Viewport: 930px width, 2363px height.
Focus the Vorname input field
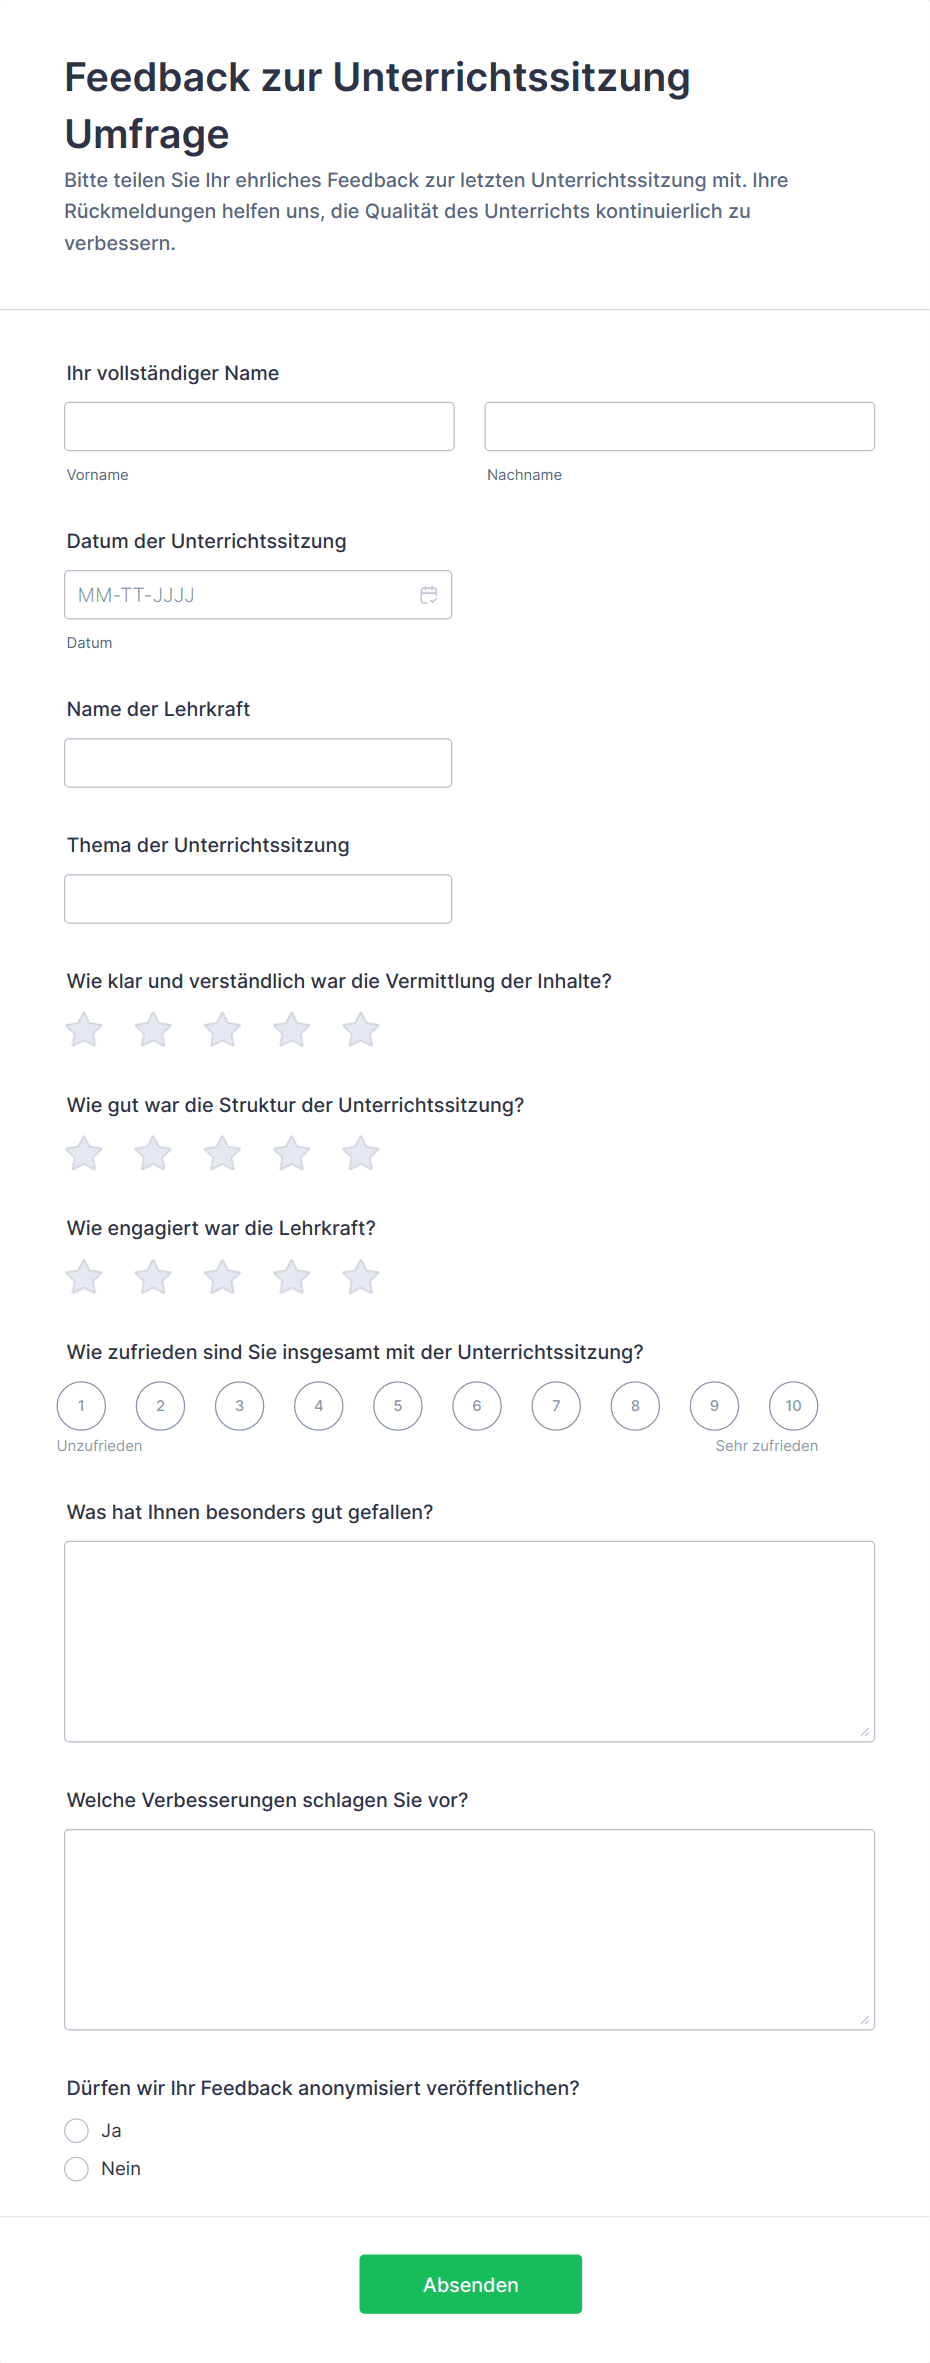(259, 426)
